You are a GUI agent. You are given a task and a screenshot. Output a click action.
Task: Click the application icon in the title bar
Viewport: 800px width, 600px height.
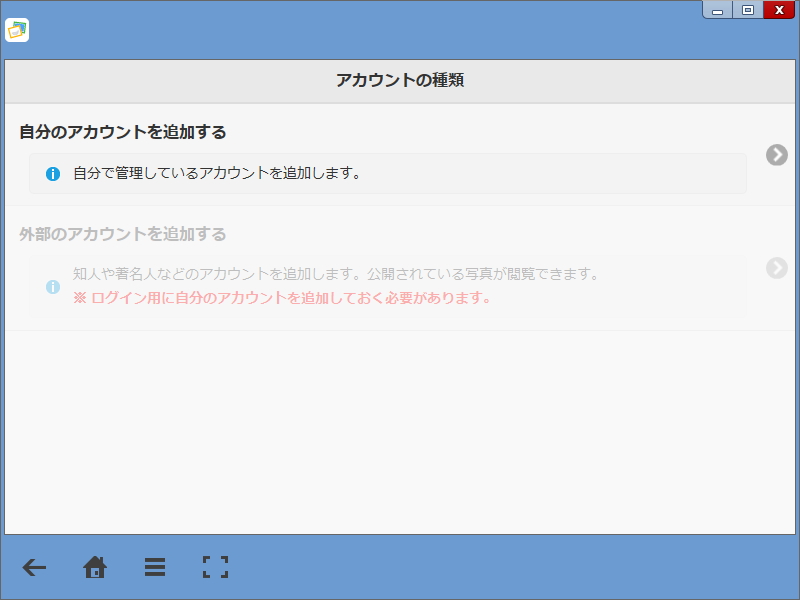16,31
